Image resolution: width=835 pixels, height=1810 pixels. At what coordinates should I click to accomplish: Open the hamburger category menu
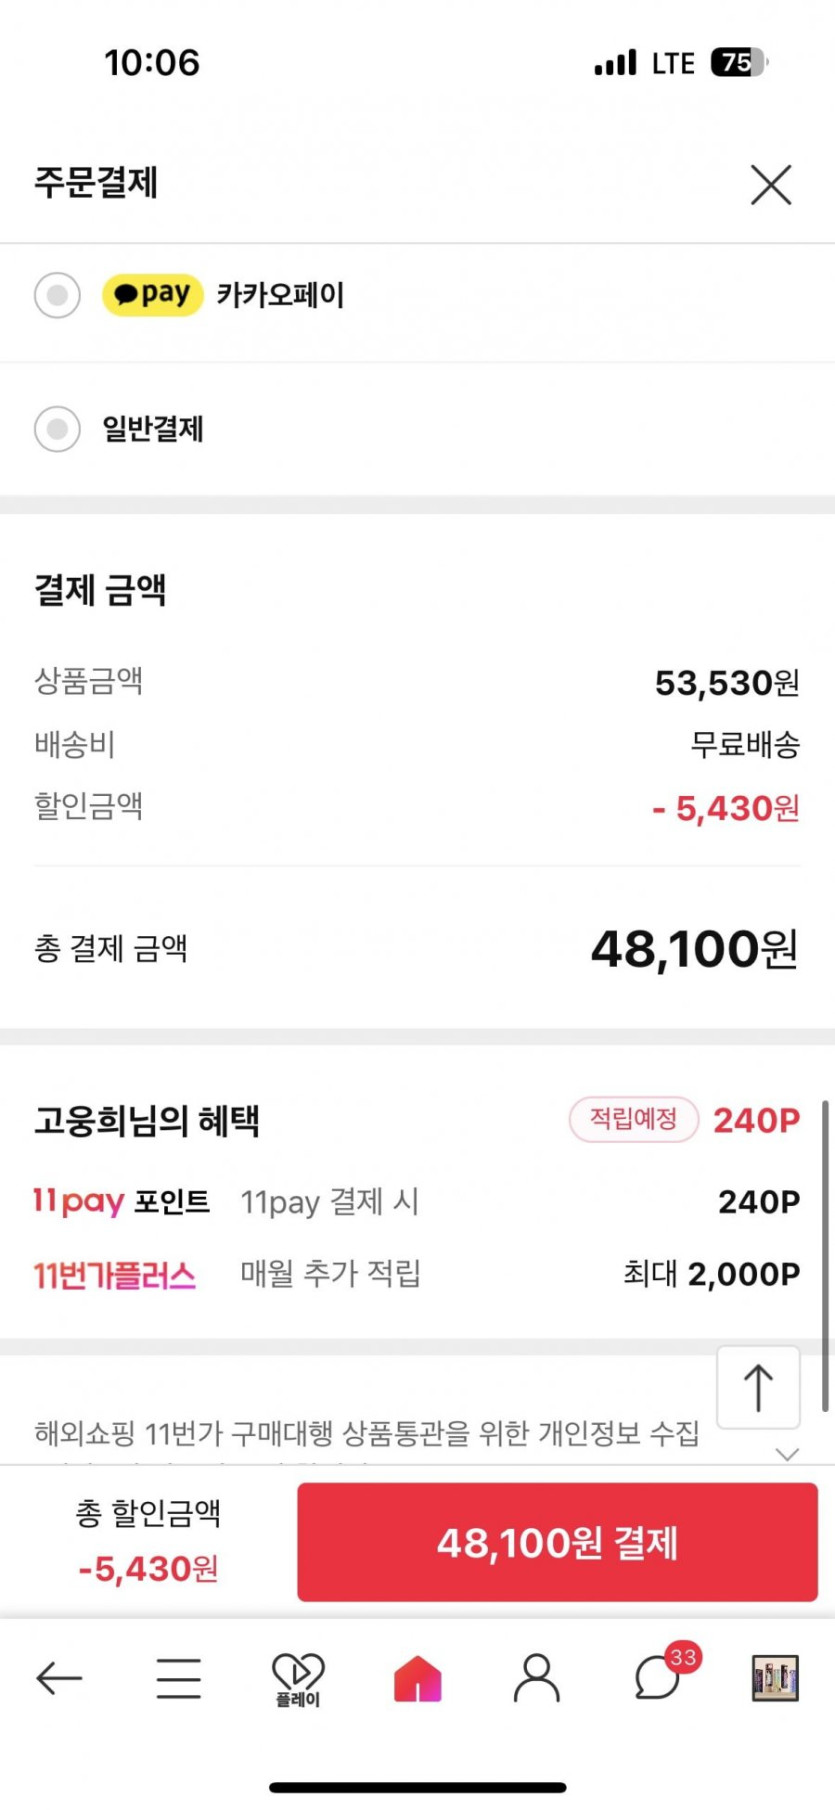tap(179, 1677)
